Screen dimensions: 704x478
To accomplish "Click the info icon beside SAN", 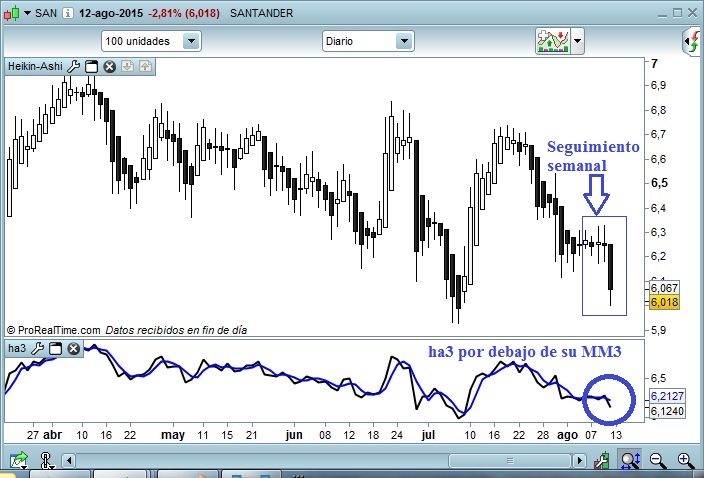I will coord(67,13).
